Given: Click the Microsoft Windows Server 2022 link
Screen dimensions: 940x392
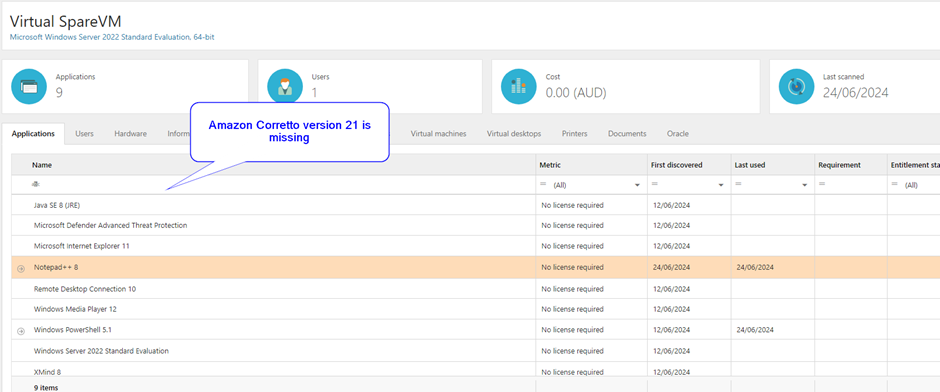Looking at the screenshot, I should pyautogui.click(x=112, y=37).
